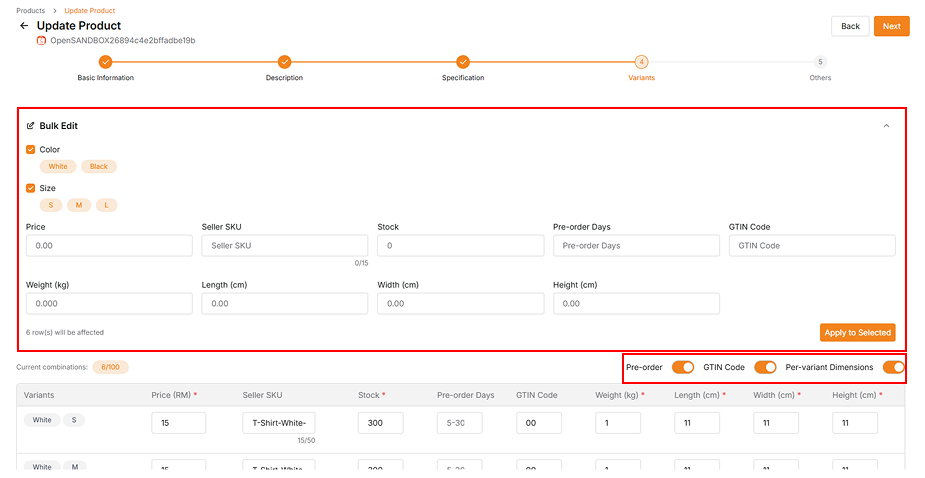Edit Seller SKU for White S row
The height and width of the screenshot is (478, 925).
(x=278, y=423)
